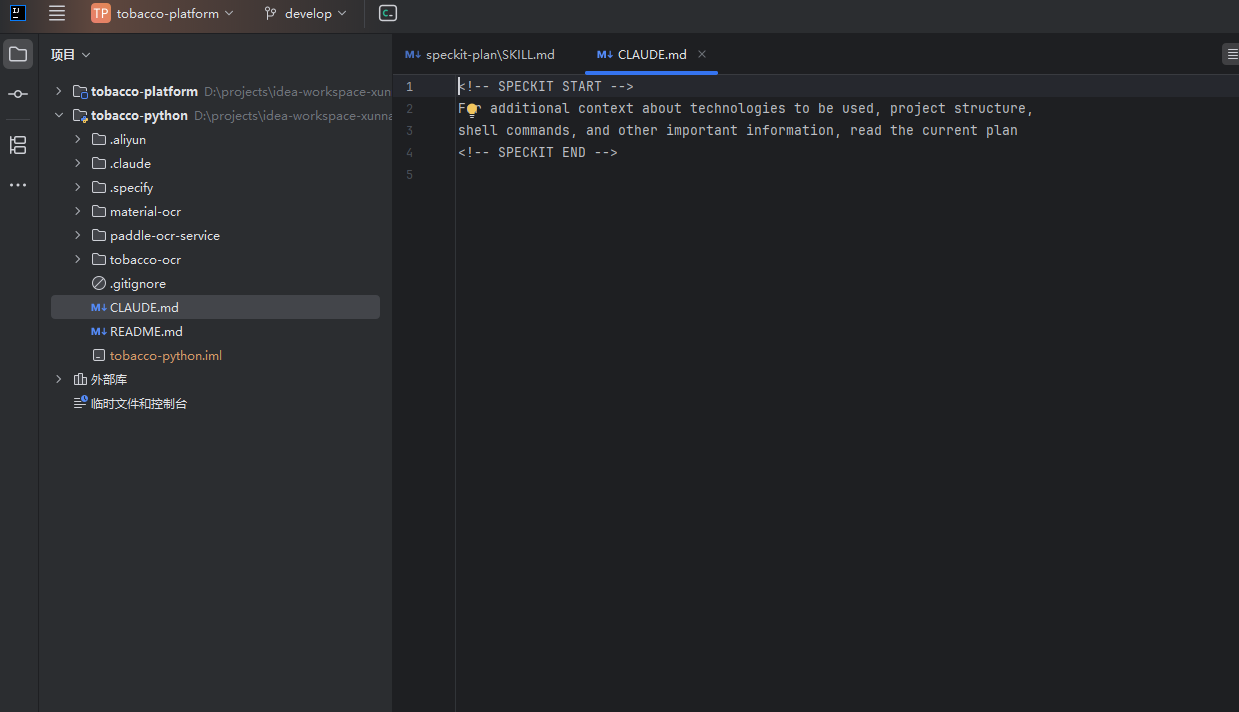The height and width of the screenshot is (712, 1239).
Task: Click the text 'project structure,'
Action: [961, 109]
